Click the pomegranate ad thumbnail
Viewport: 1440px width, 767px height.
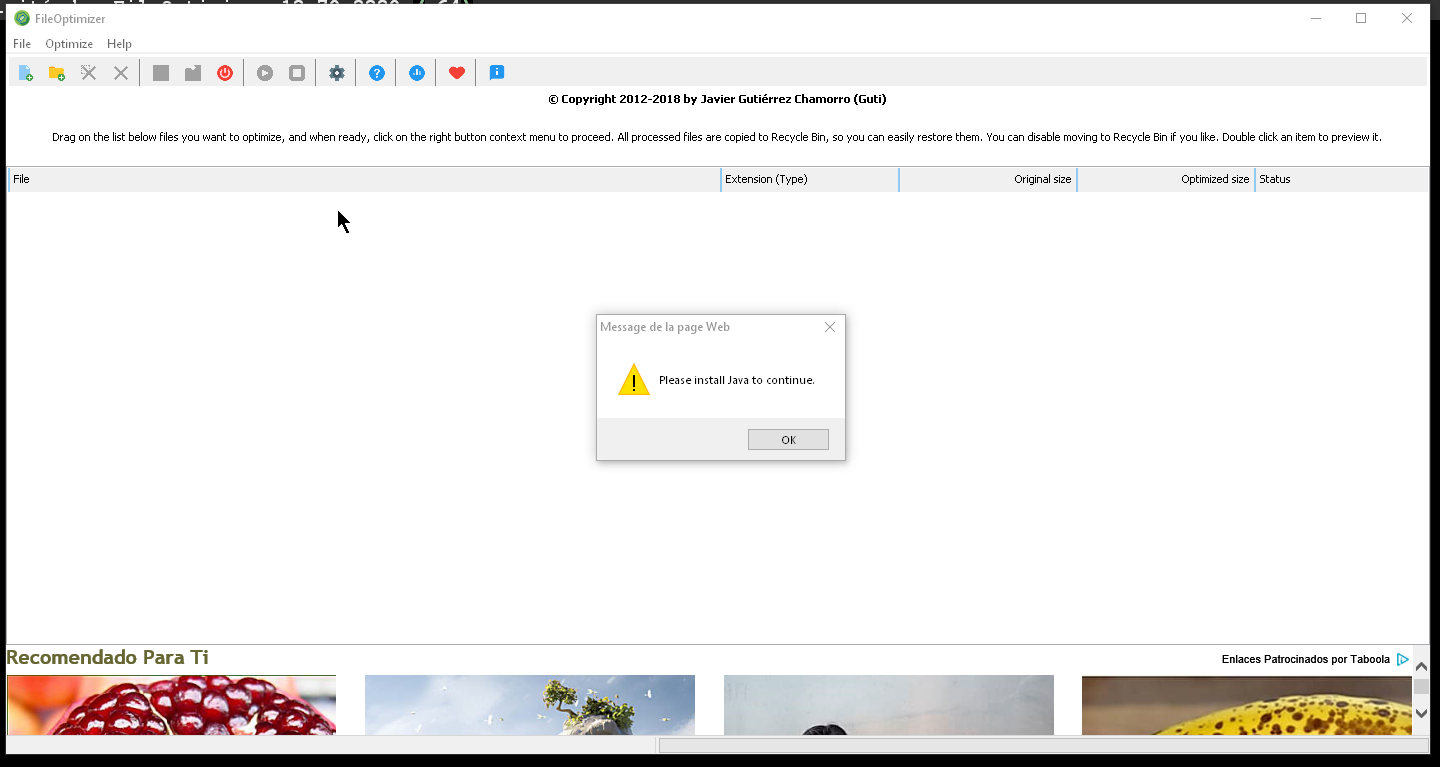pyautogui.click(x=171, y=705)
